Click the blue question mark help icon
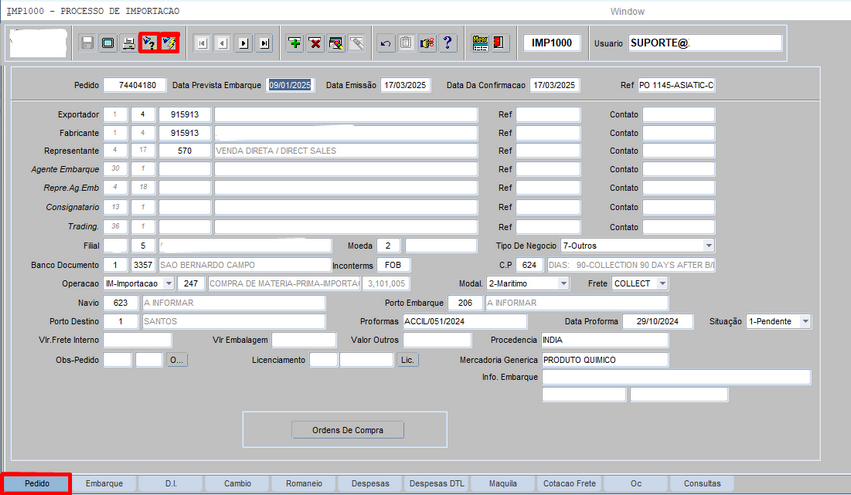Screen dimensions: 851x495 [x=448, y=43]
